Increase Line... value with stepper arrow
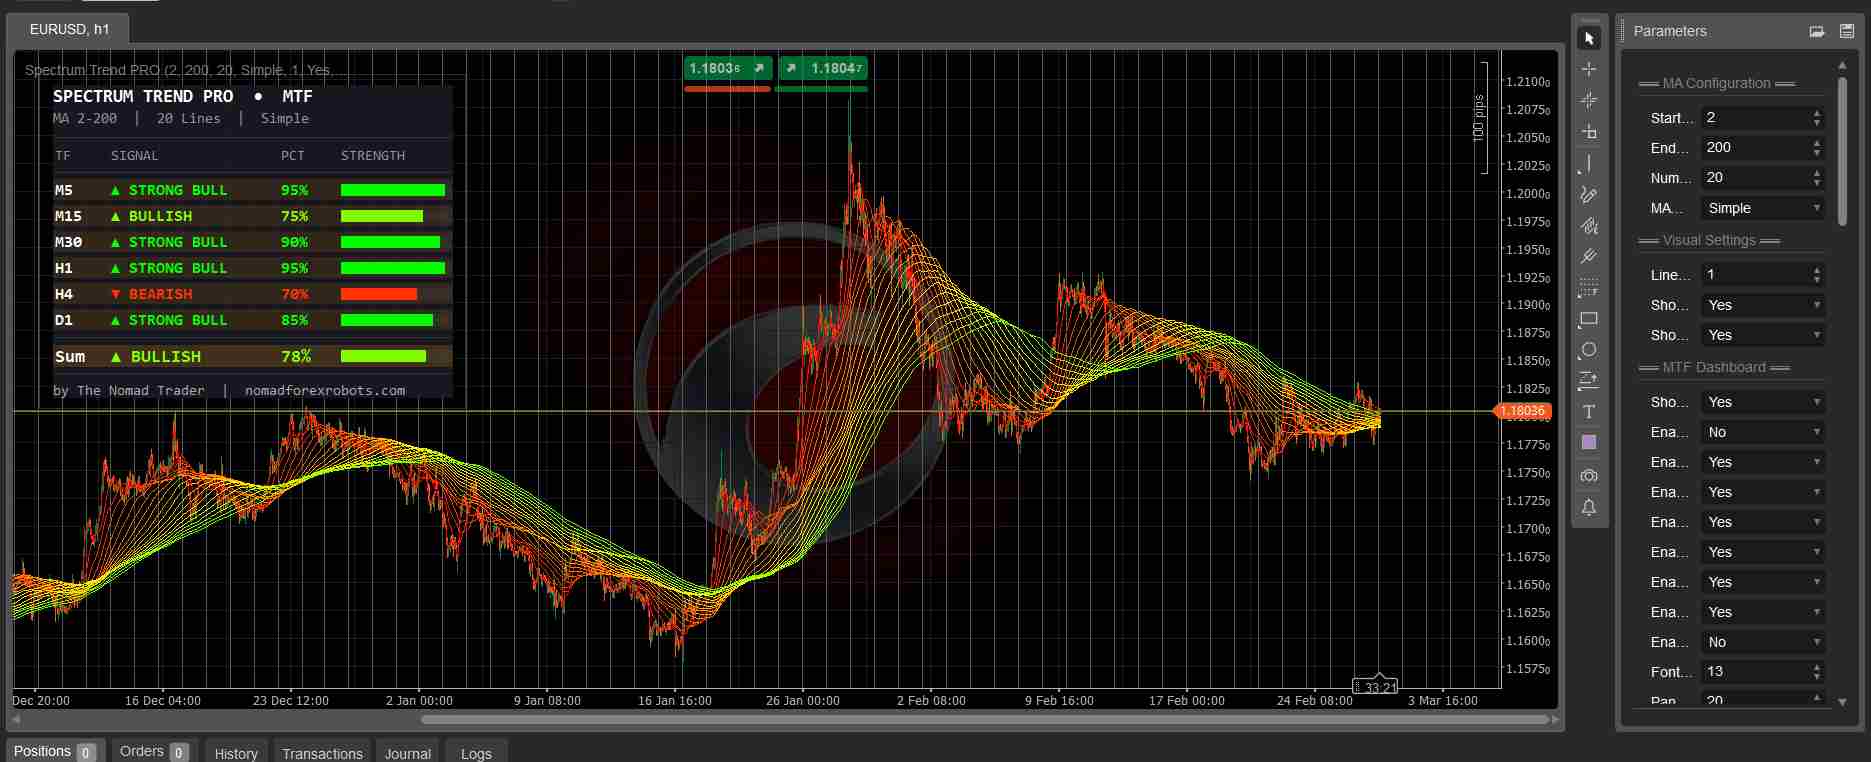Image resolution: width=1871 pixels, height=762 pixels. [1817, 269]
